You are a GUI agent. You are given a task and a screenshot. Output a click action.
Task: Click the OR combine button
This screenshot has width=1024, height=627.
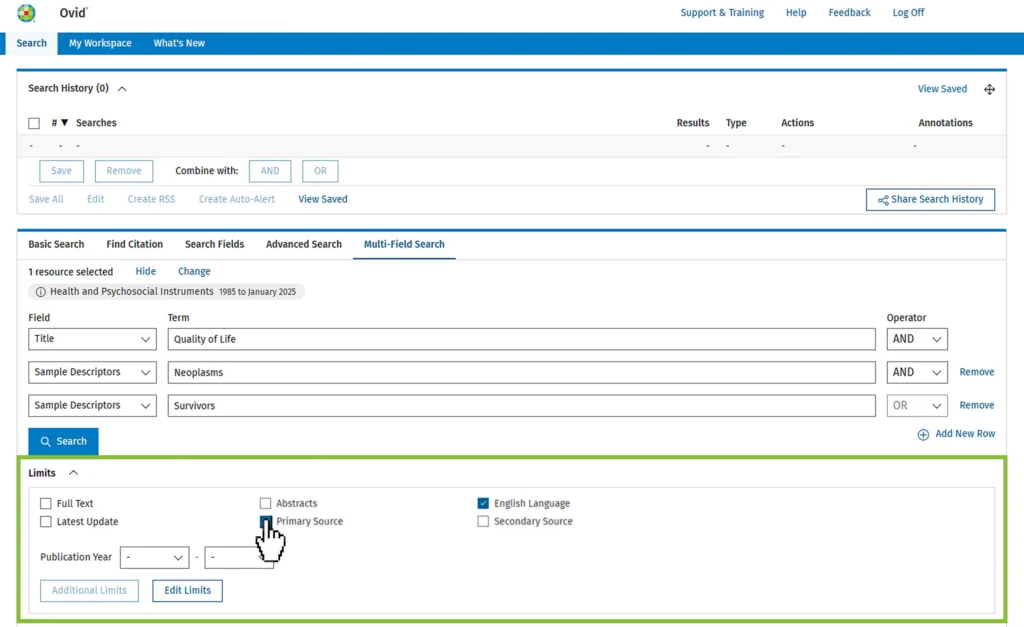320,171
